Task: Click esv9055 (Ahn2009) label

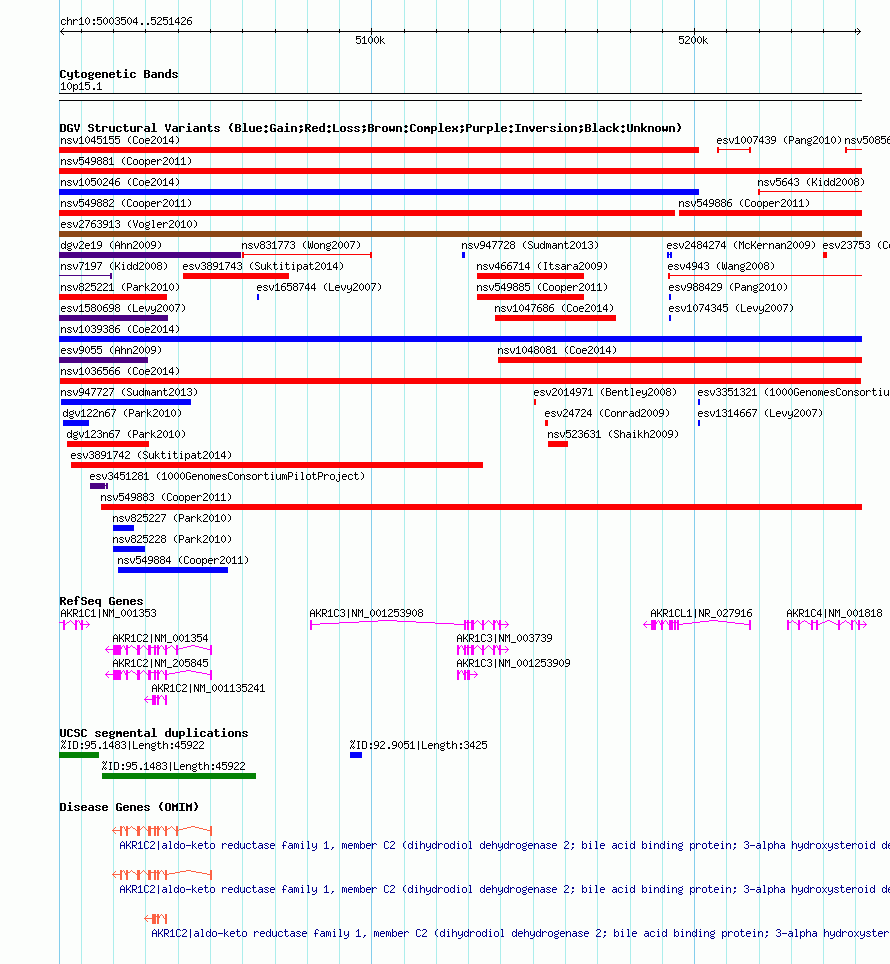Action: click(x=111, y=350)
